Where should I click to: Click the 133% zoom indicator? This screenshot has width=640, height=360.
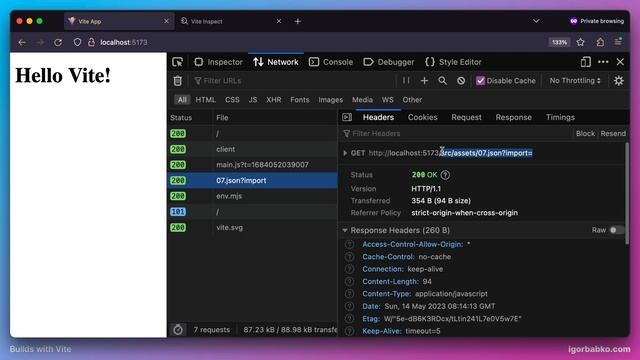pos(559,42)
